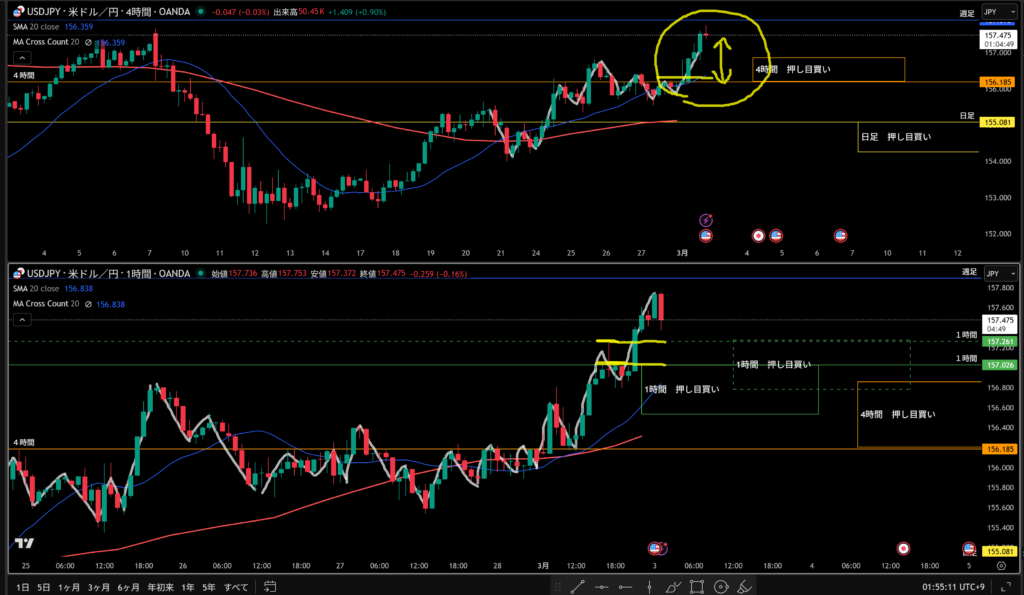Open the go-to-date calendar icon

(x=267, y=586)
